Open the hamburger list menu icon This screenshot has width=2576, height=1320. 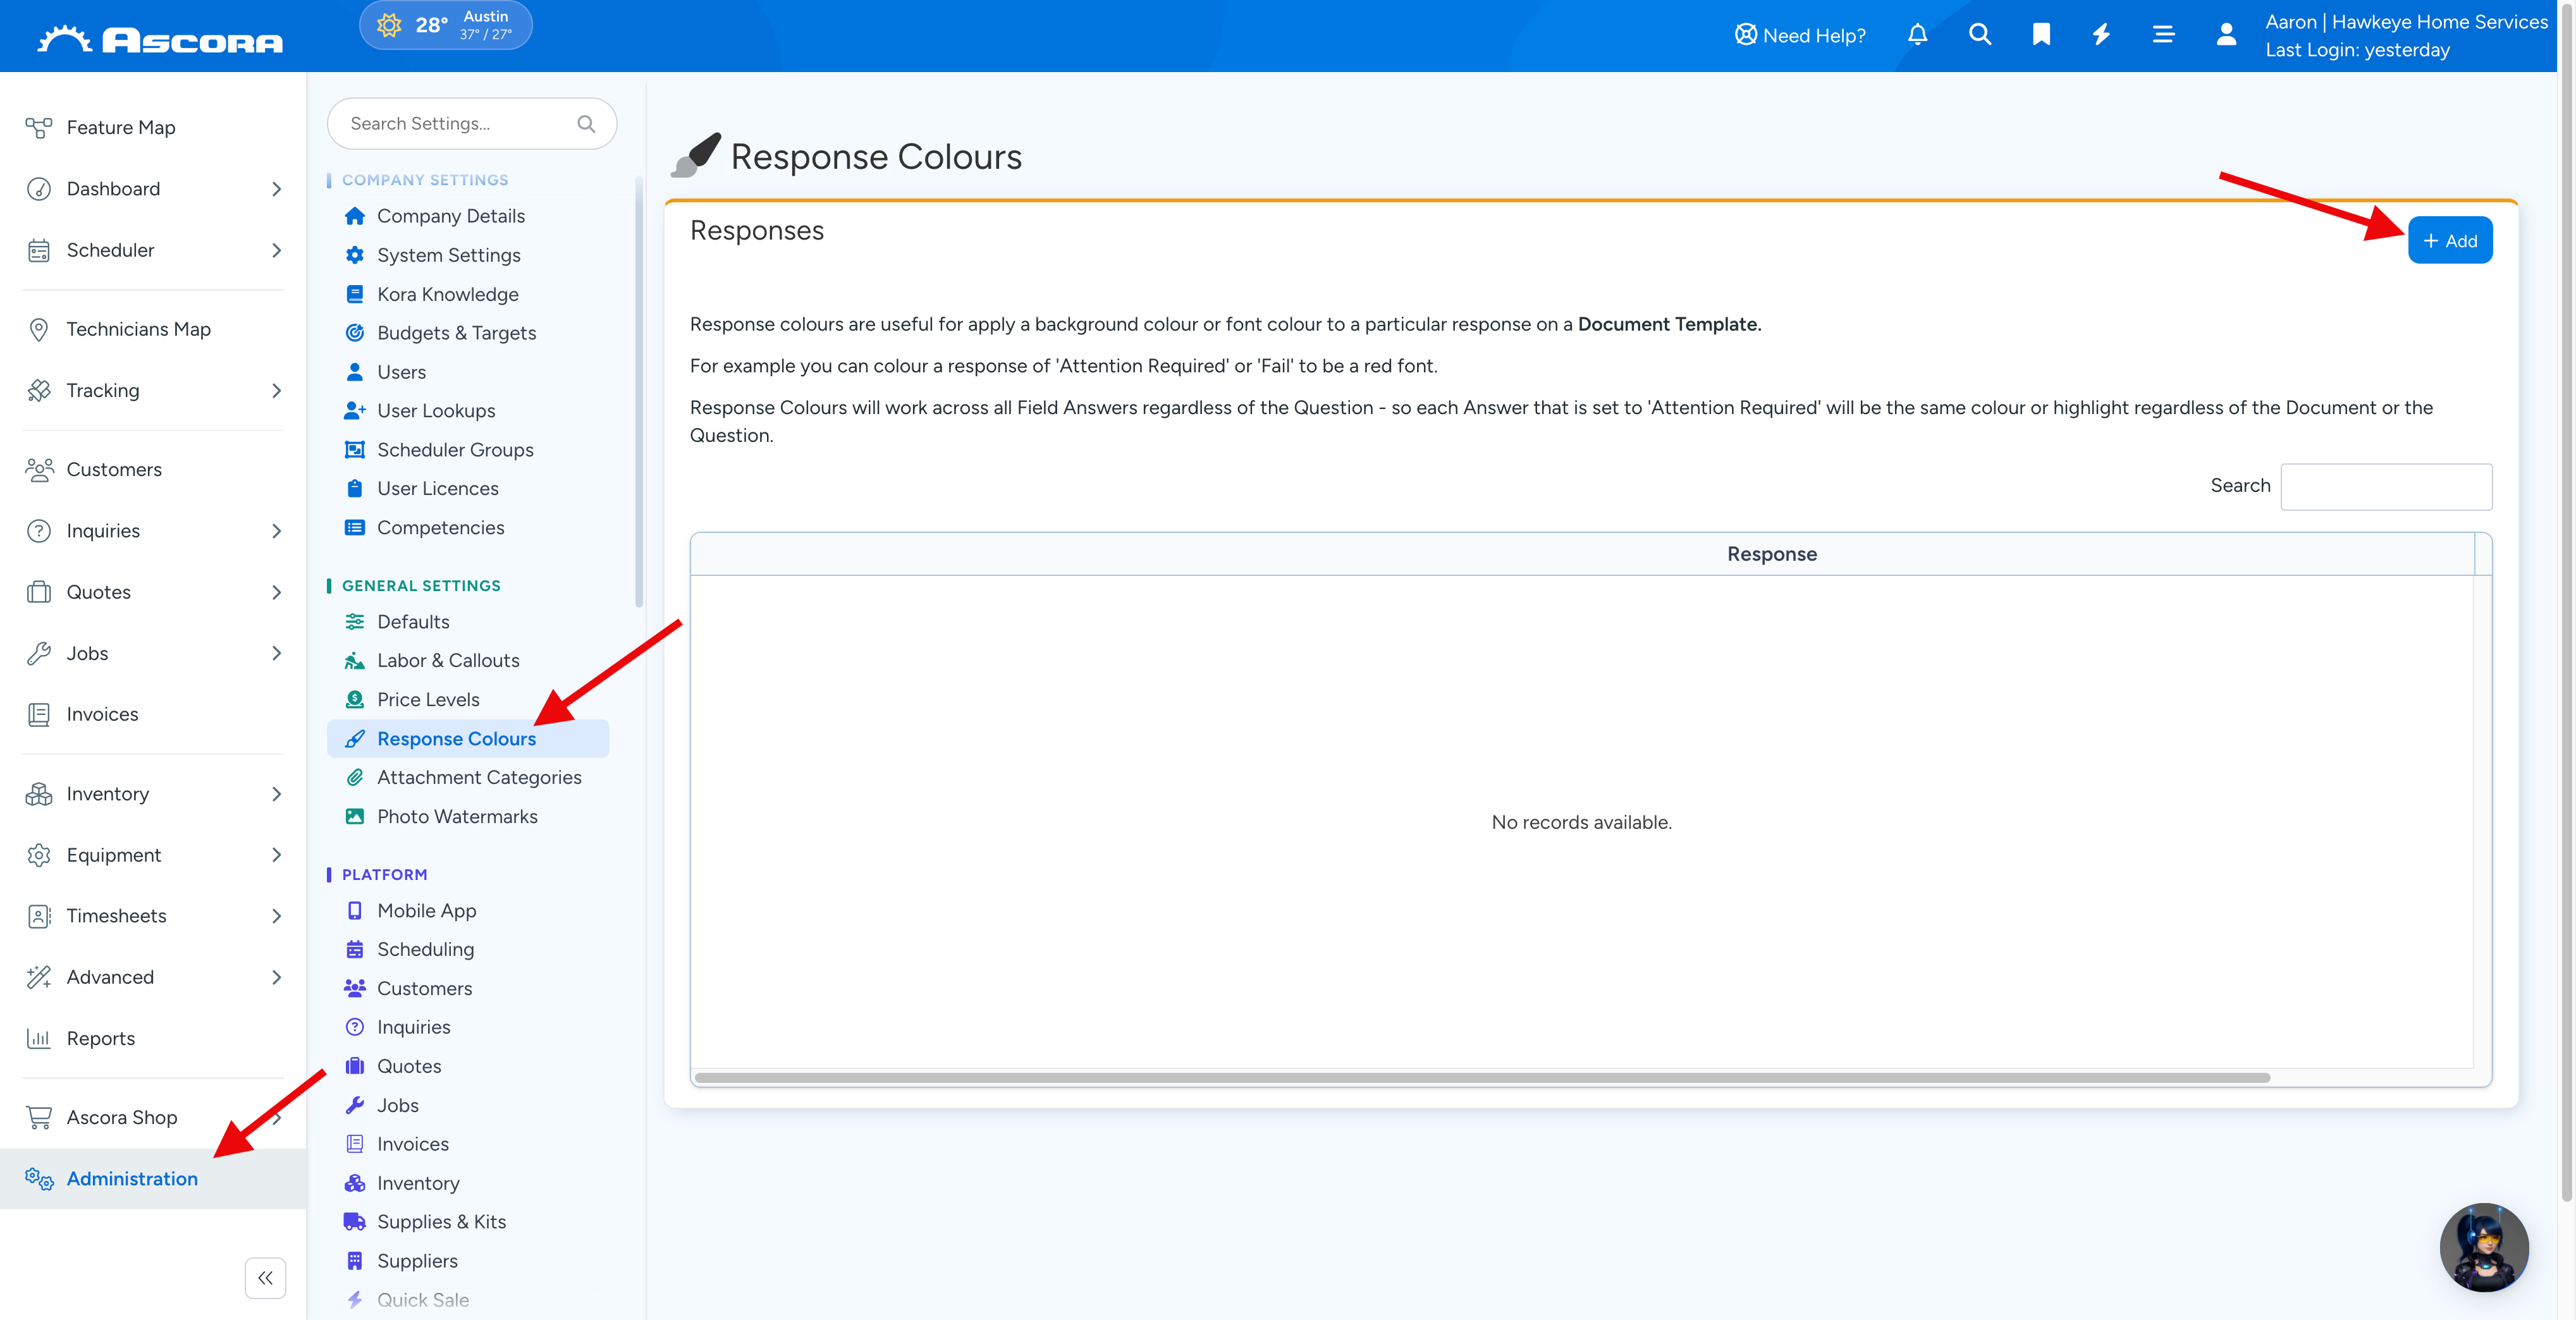point(2163,35)
